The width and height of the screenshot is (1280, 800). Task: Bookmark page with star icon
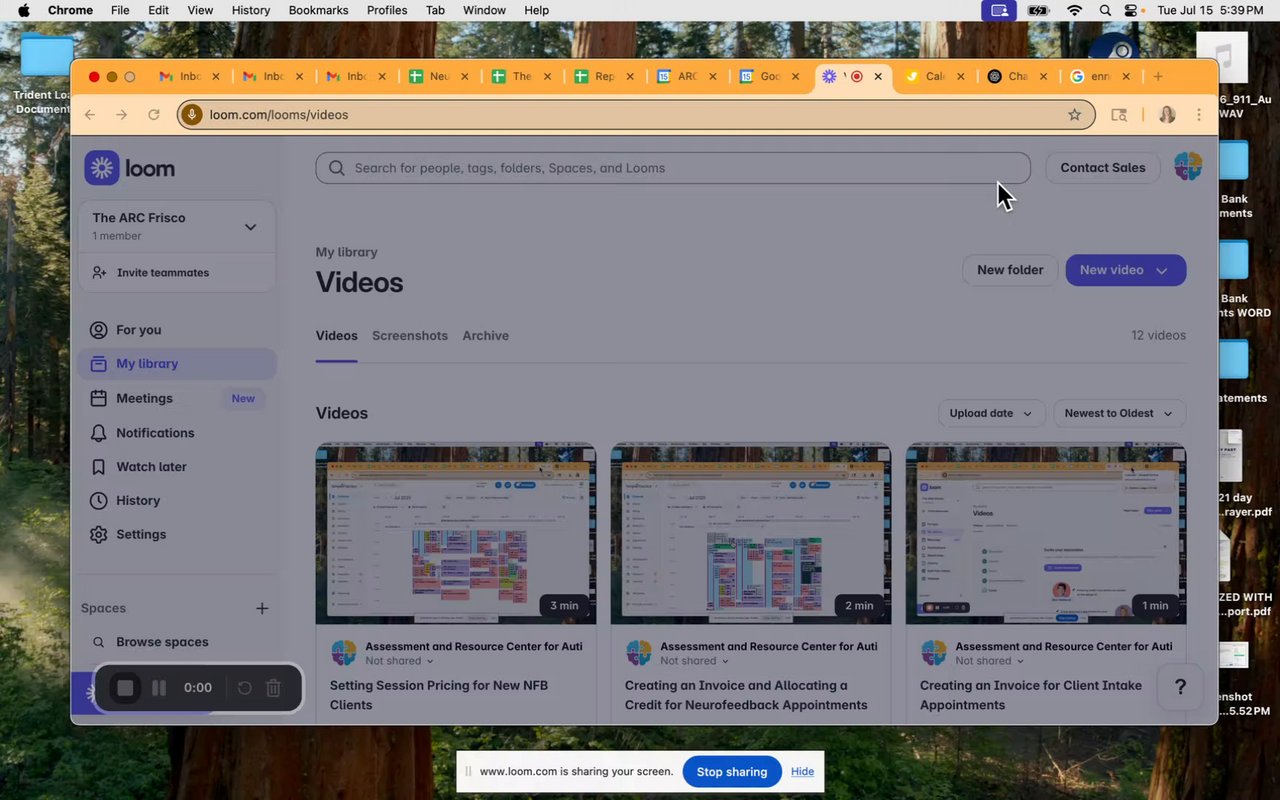click(1075, 115)
